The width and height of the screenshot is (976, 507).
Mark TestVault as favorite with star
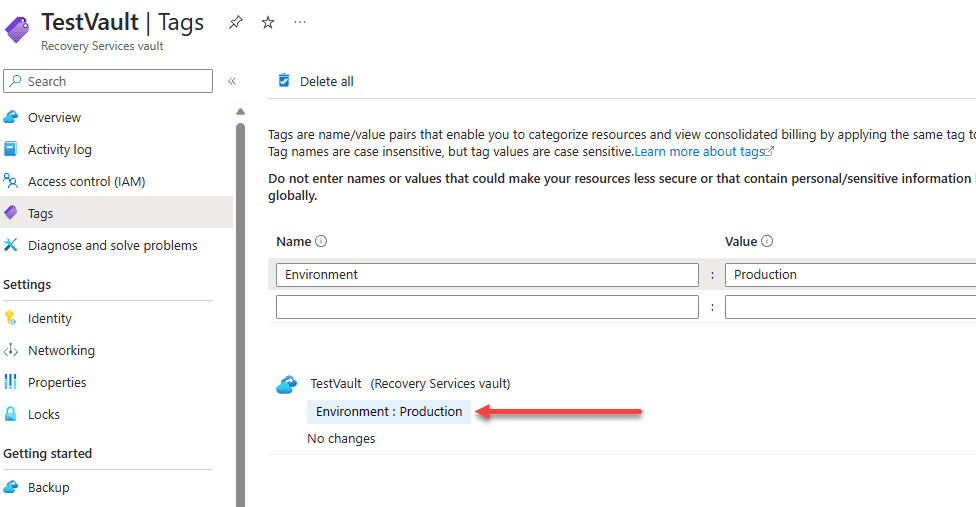pyautogui.click(x=268, y=22)
